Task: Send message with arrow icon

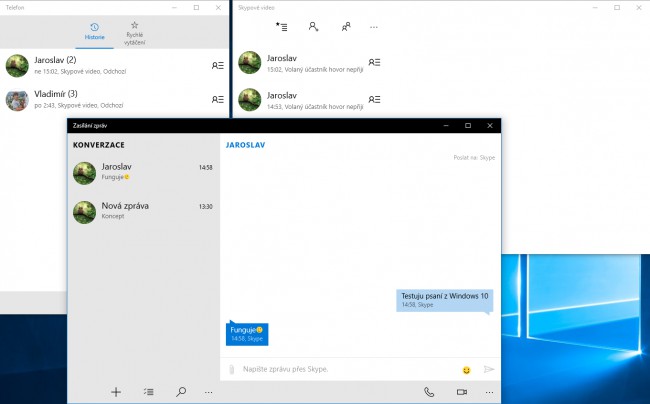Action: coord(489,369)
